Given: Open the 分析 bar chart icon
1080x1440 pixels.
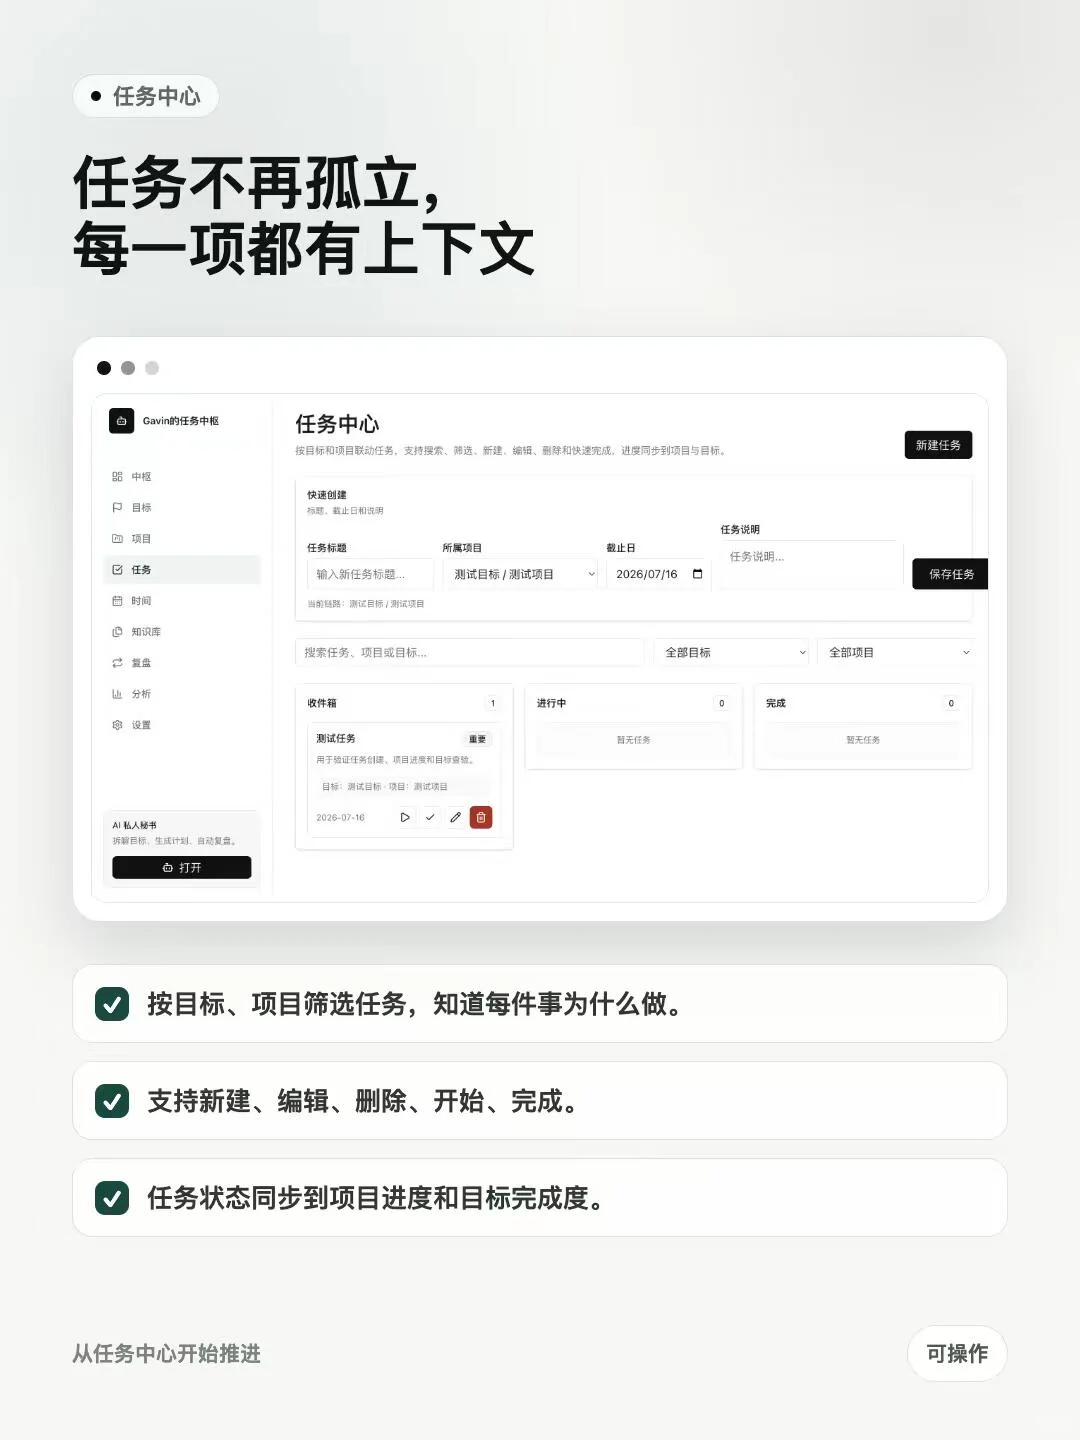Looking at the screenshot, I should coord(117,694).
